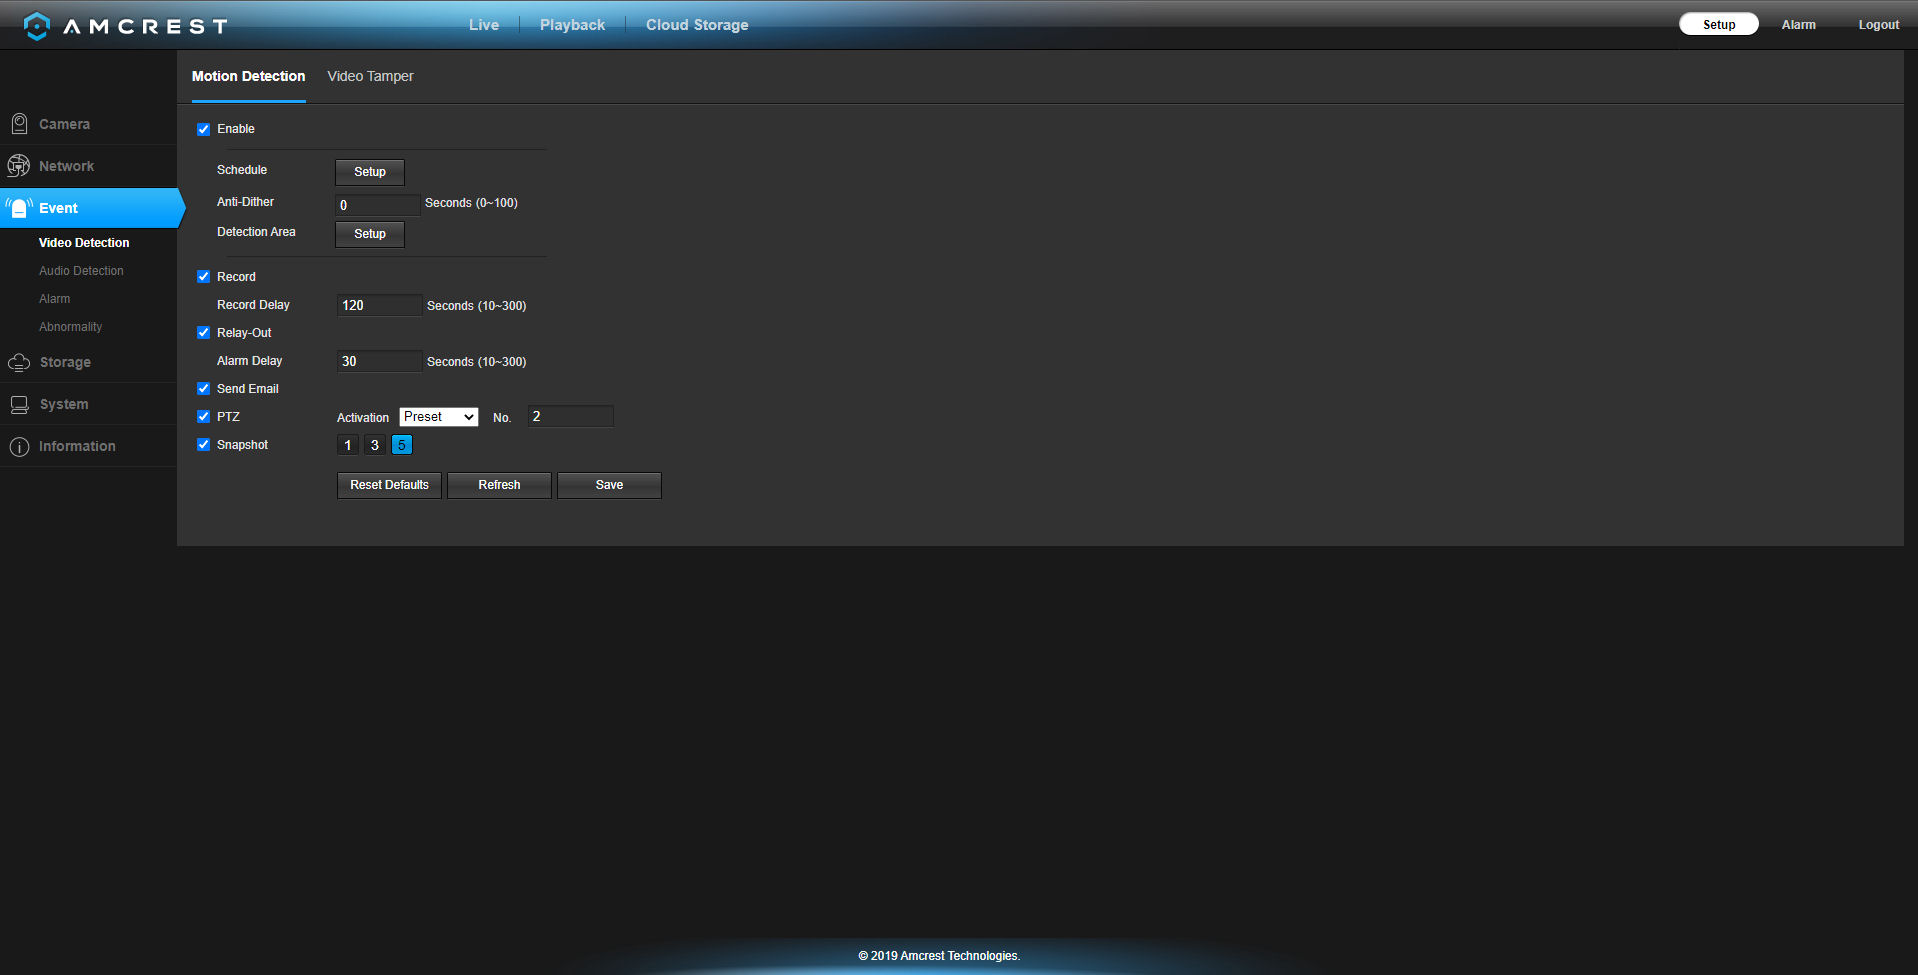Viewport: 1918px width, 975px height.
Task: Click the Event alarm bell icon
Action: coord(19,208)
